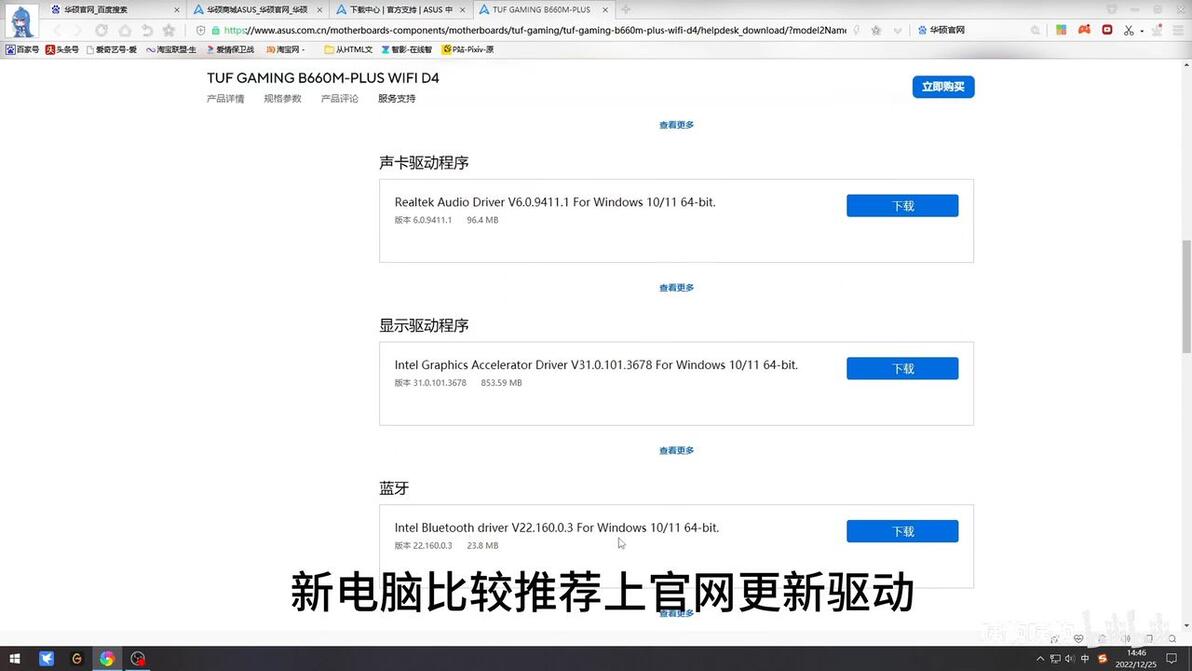Open the 爱情保卫战 bookmark
The height and width of the screenshot is (671, 1192).
tap(230, 49)
